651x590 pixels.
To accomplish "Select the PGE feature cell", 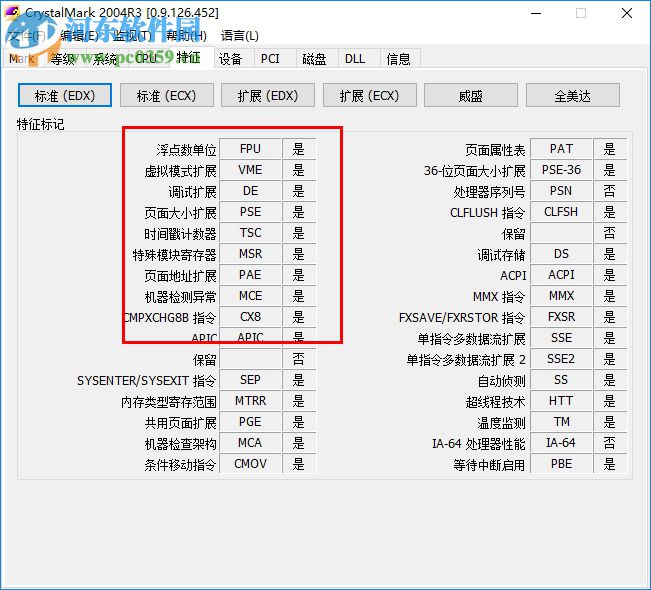I will pos(250,422).
